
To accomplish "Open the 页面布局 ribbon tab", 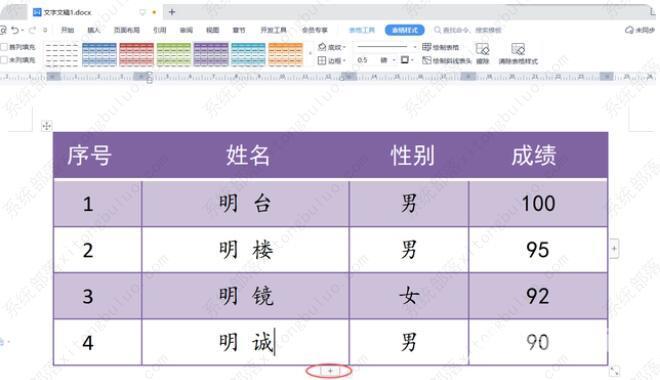I will coord(127,30).
